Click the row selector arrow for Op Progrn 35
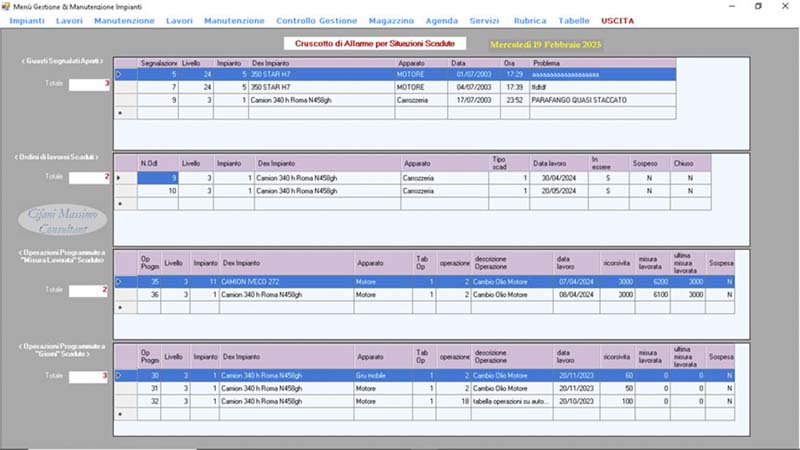This screenshot has height=450, width=800. (120, 282)
